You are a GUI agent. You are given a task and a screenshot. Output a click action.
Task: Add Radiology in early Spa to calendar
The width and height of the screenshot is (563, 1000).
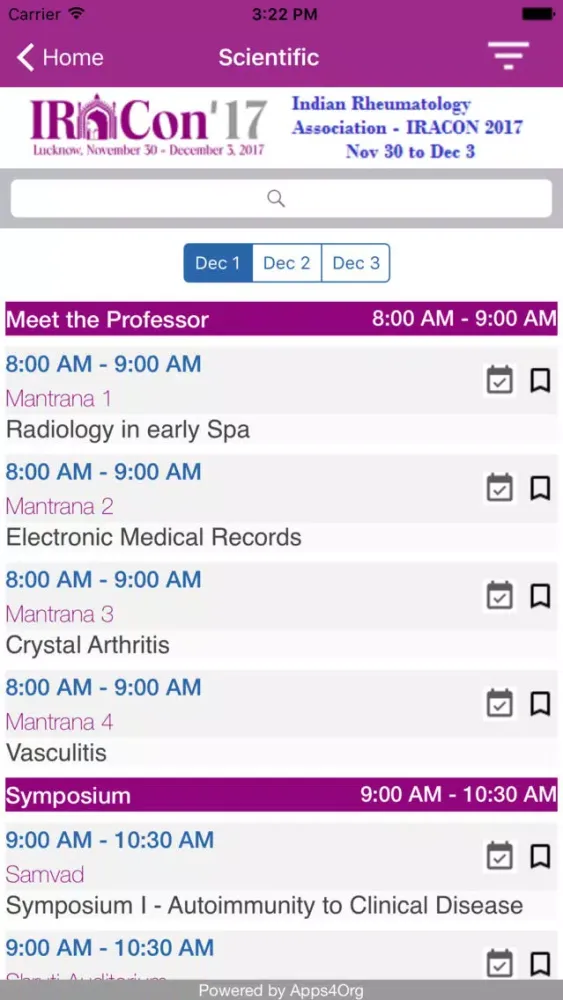coord(500,381)
